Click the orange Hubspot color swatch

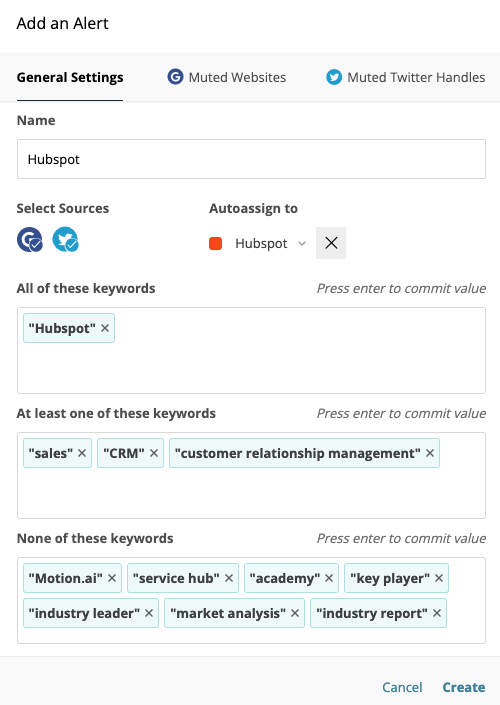(x=215, y=243)
